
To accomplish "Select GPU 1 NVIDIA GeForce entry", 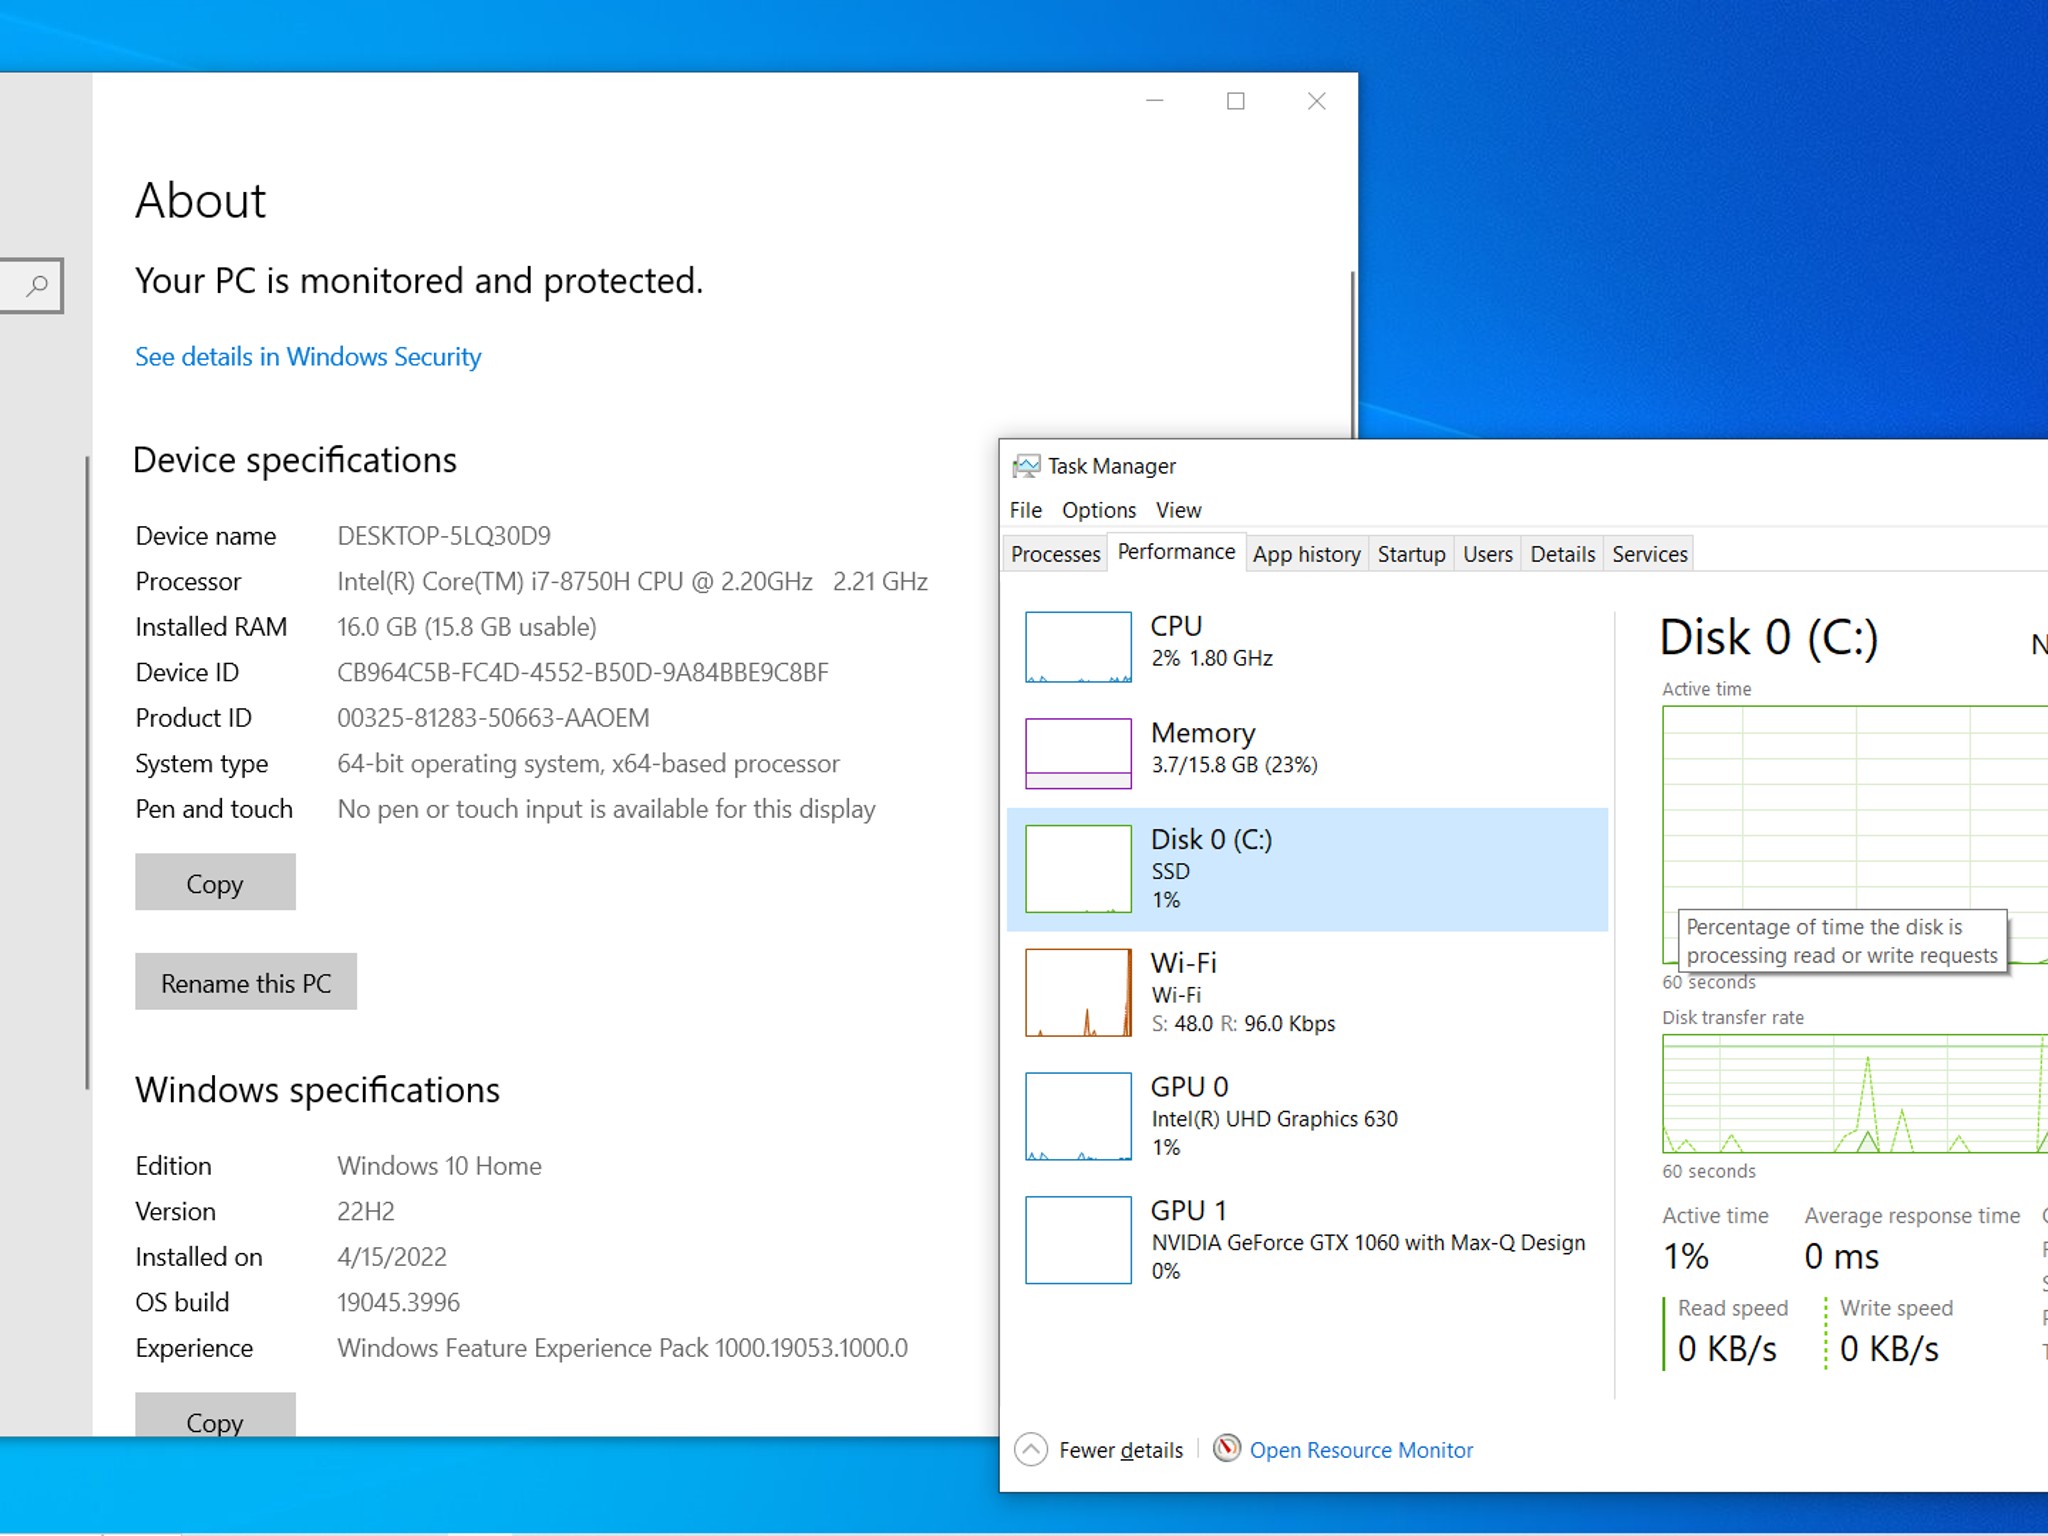I will coord(1307,1240).
